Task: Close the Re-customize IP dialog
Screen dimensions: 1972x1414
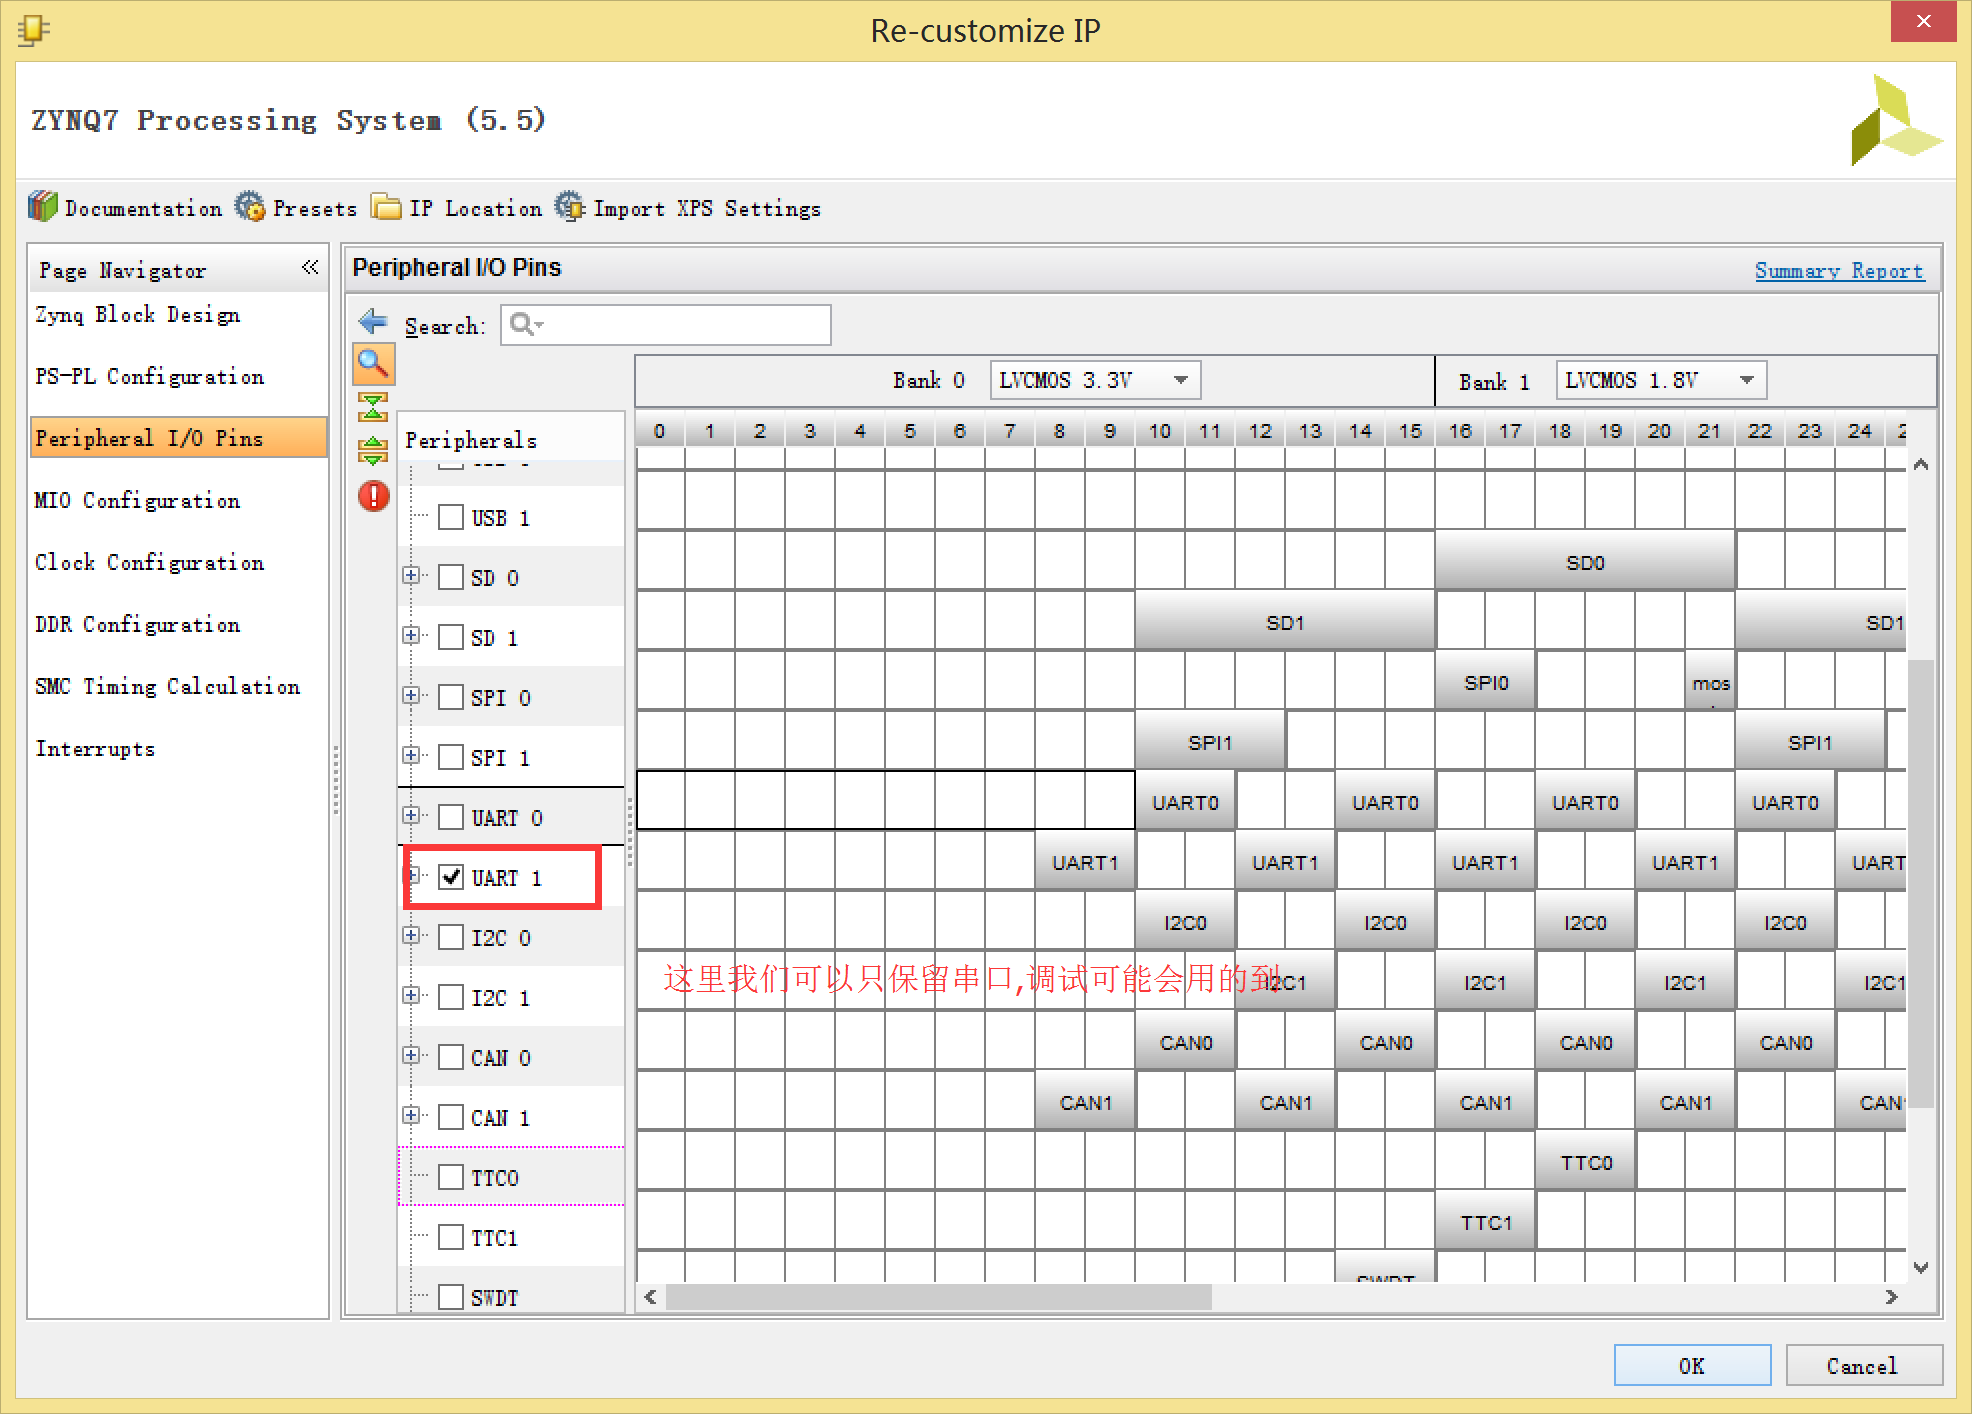Action: coord(1923,21)
